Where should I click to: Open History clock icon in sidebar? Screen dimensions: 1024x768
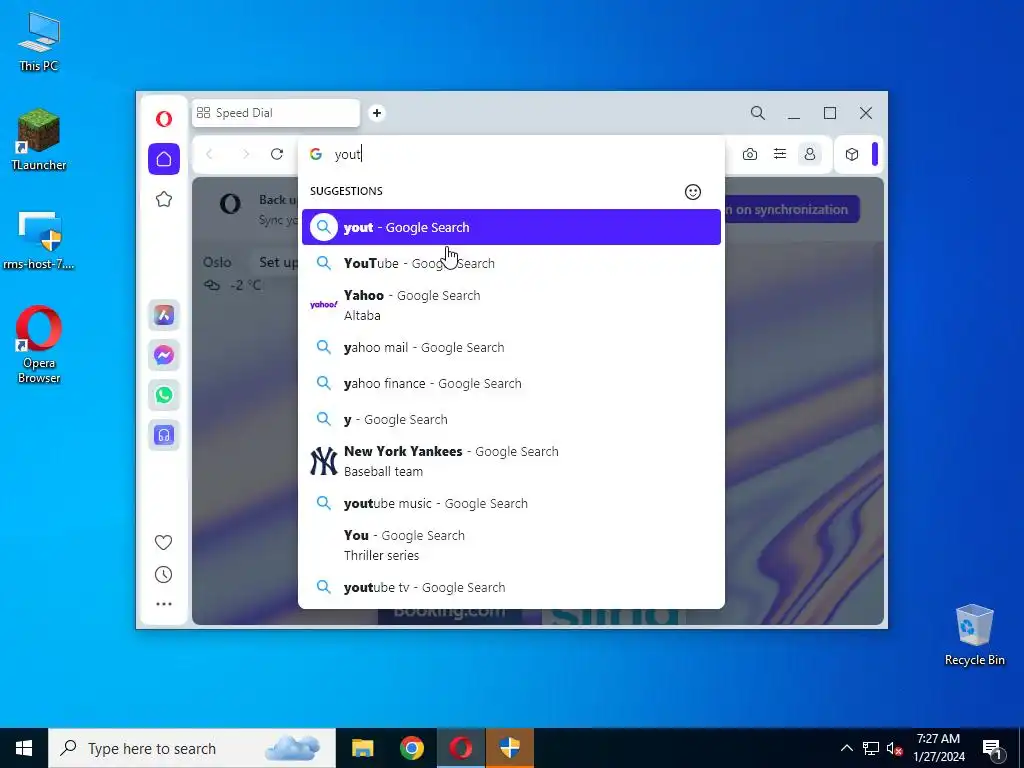point(163,575)
